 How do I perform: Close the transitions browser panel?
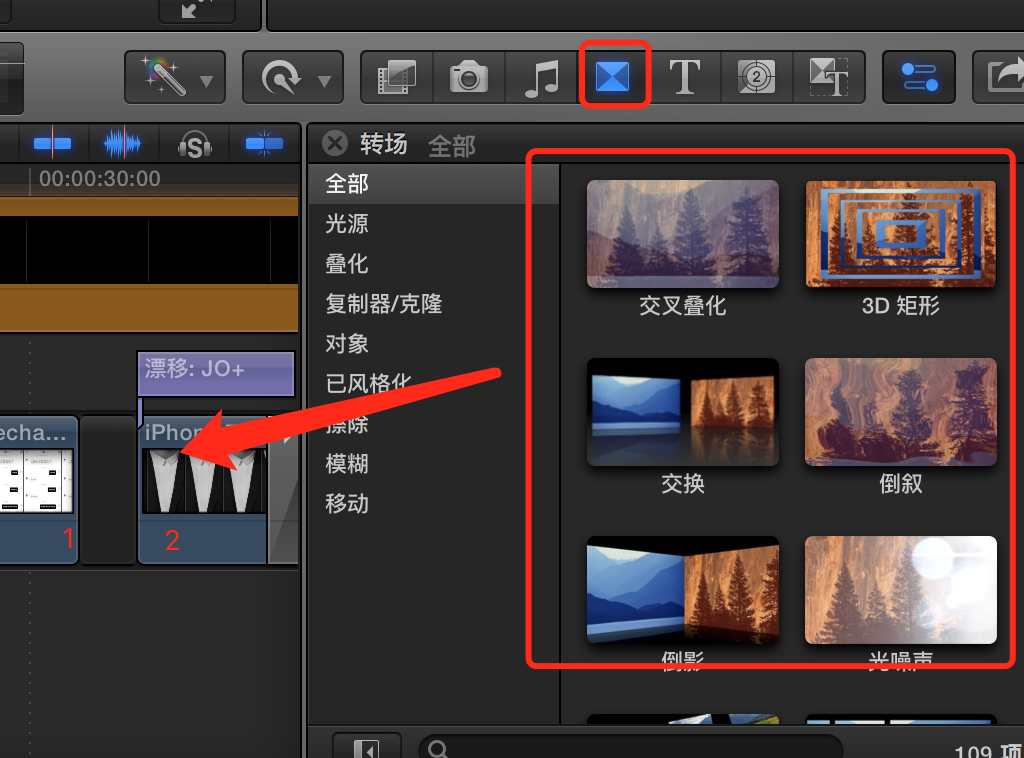tap(335, 143)
